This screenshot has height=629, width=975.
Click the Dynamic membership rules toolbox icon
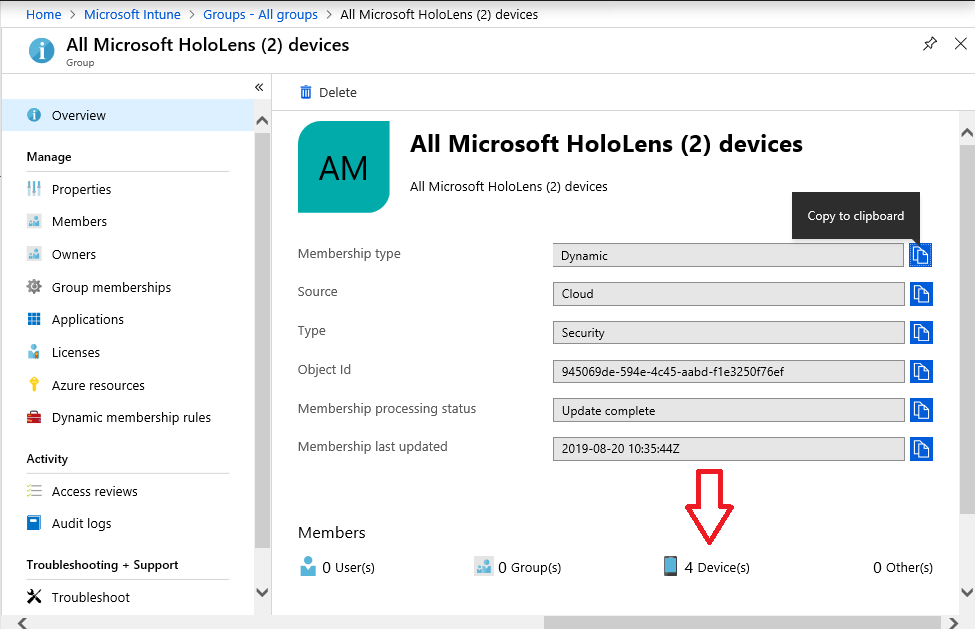(x=34, y=417)
